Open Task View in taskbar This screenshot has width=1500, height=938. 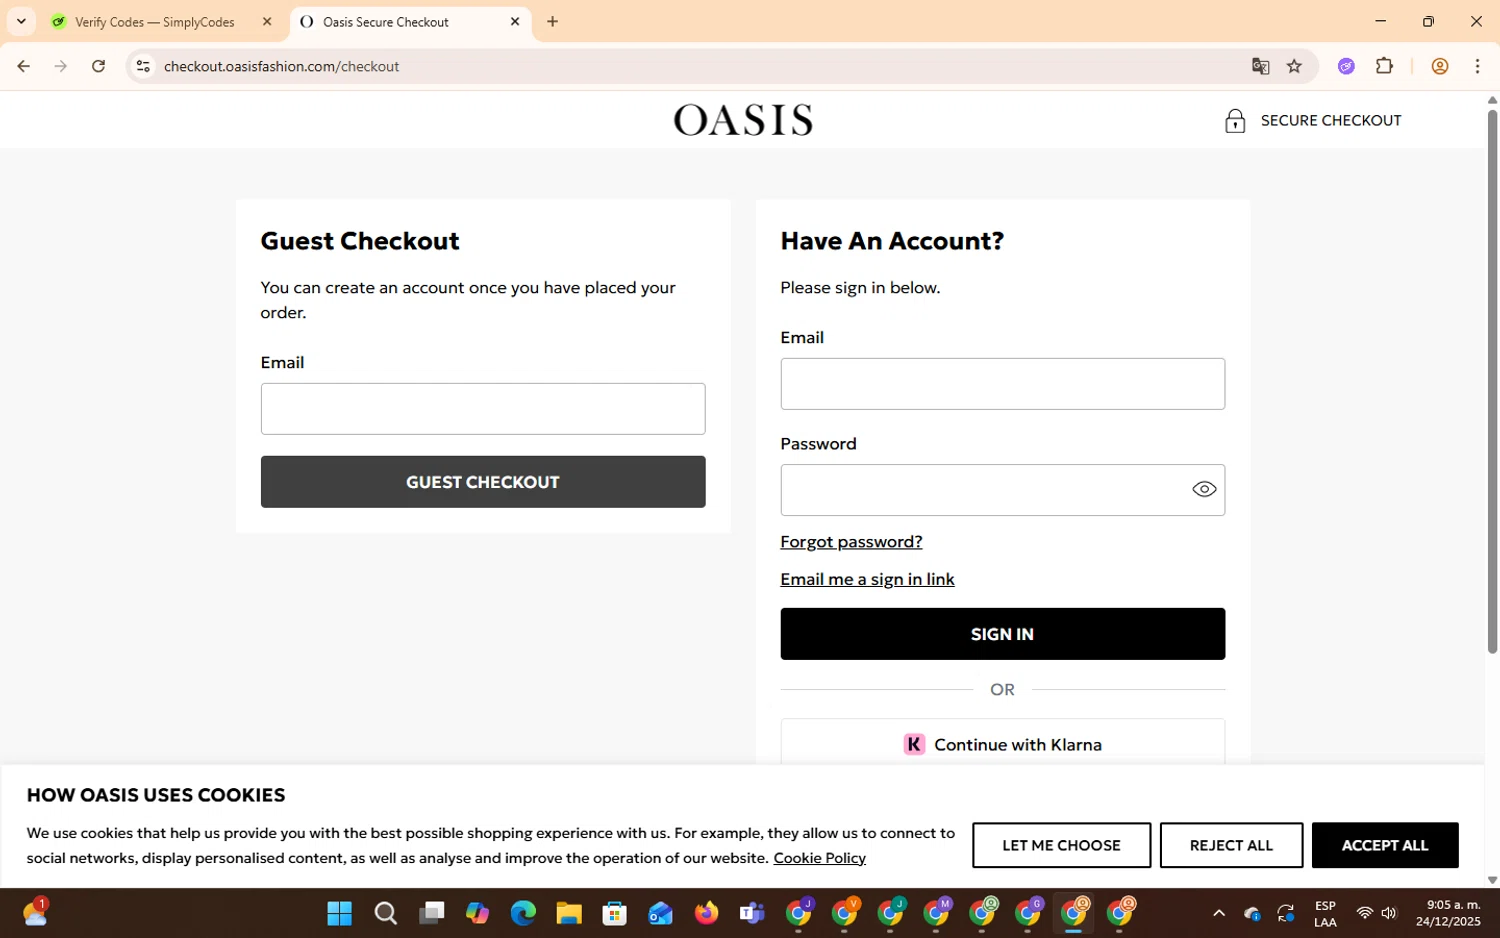point(431,913)
